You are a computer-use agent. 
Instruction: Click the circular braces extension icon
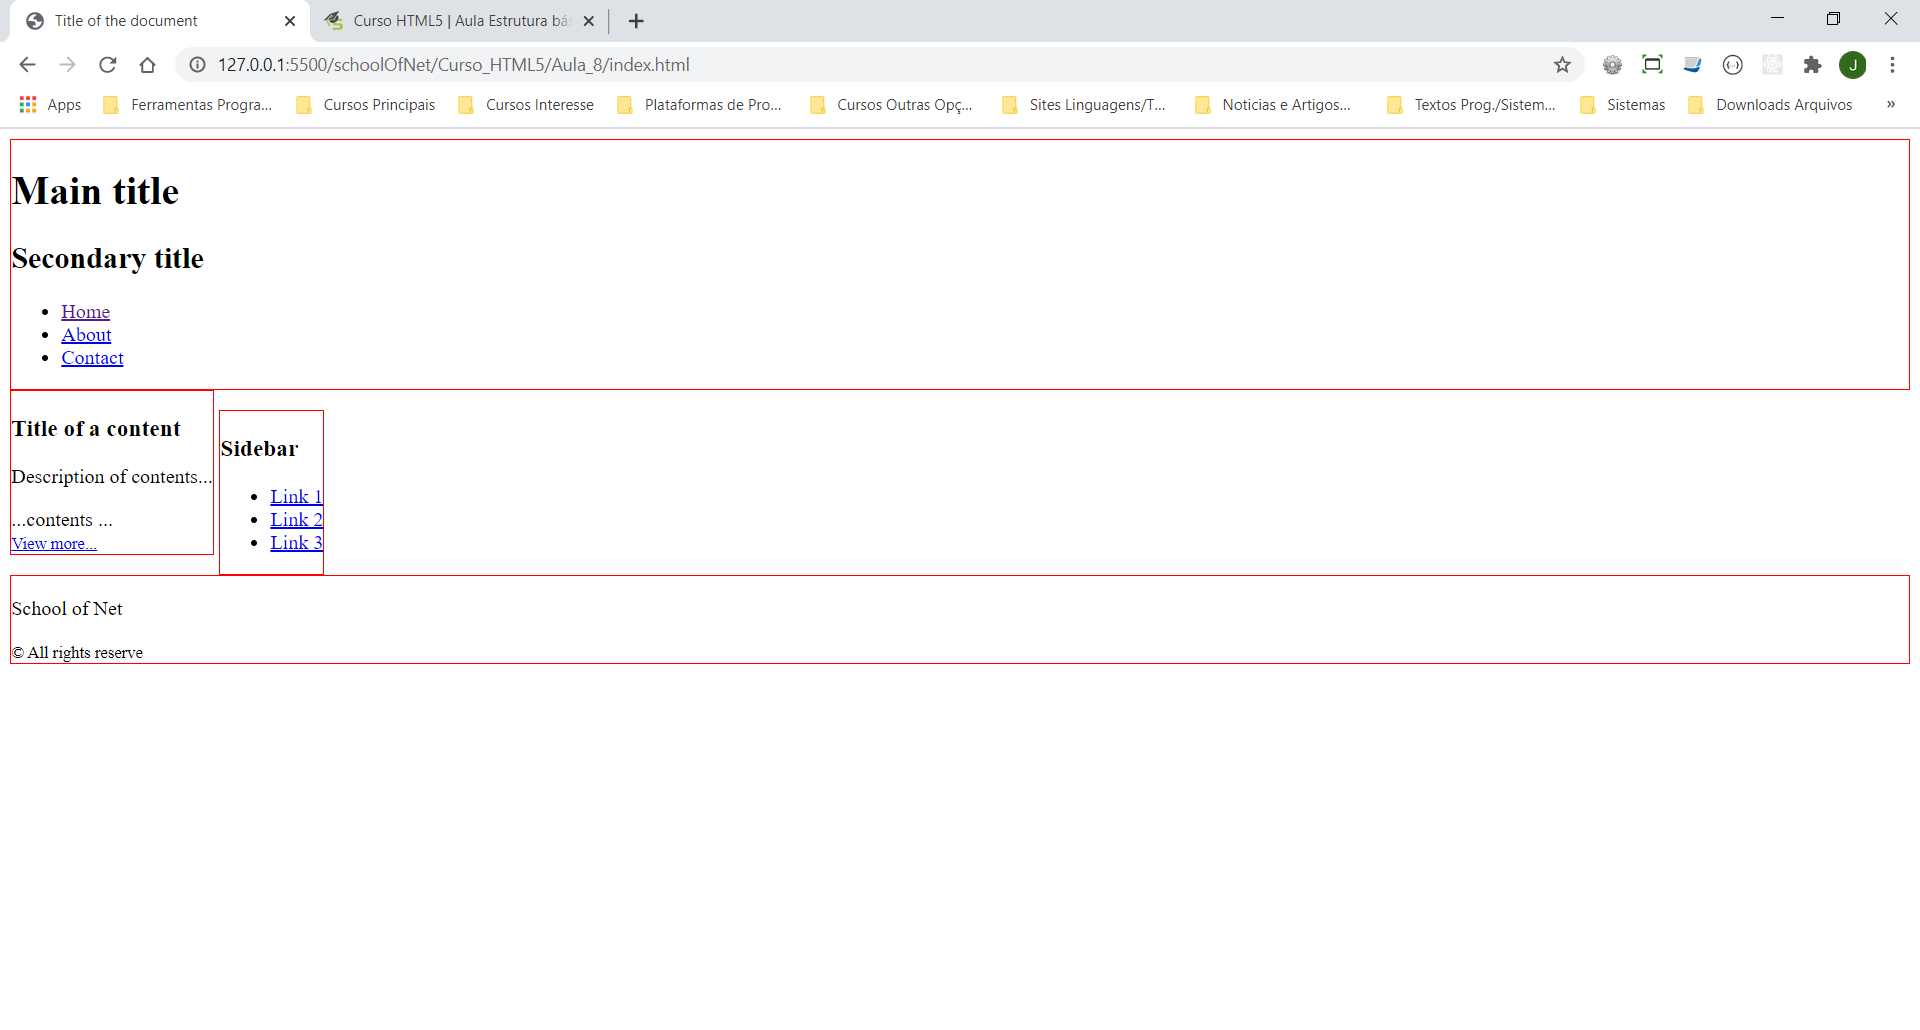[1732, 65]
